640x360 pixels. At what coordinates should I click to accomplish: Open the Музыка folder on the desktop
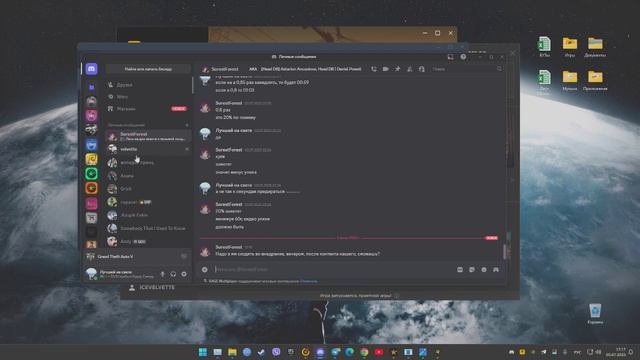[570, 80]
